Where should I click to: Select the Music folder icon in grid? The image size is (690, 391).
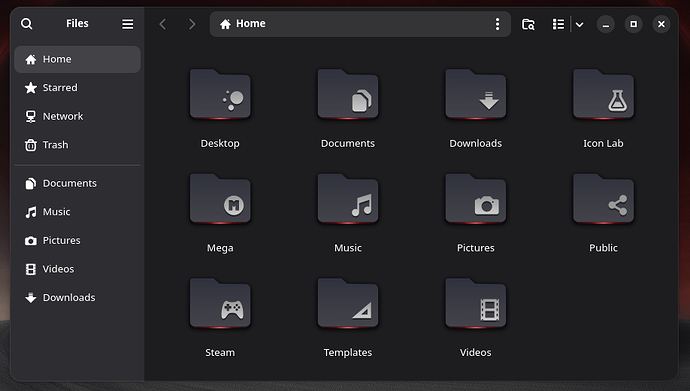click(348, 199)
